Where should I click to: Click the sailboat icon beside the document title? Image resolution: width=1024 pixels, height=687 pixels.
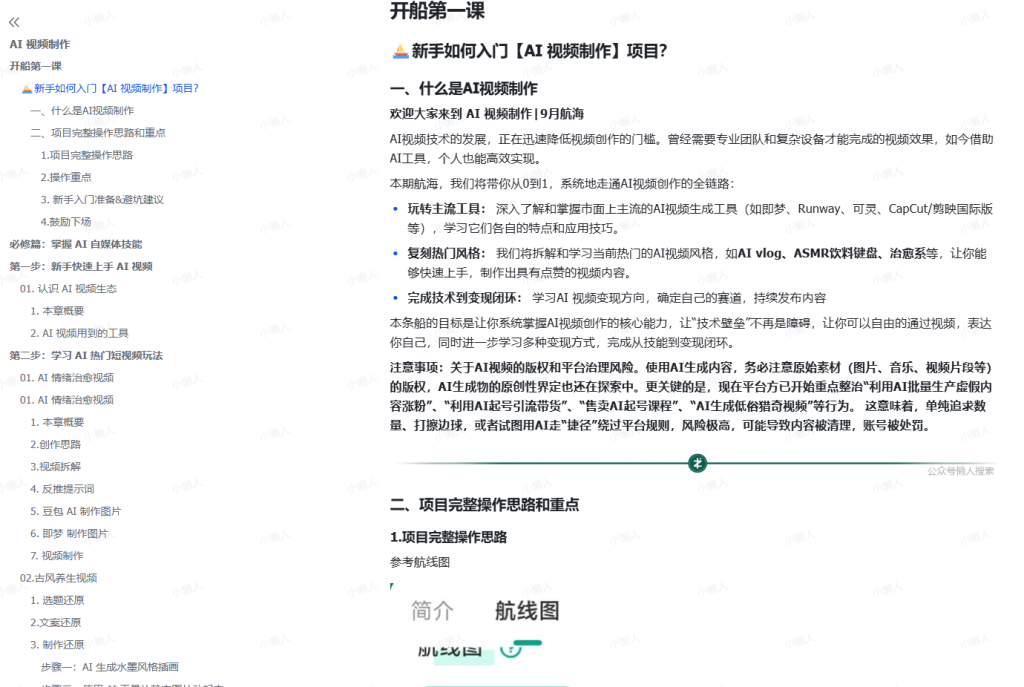400,51
